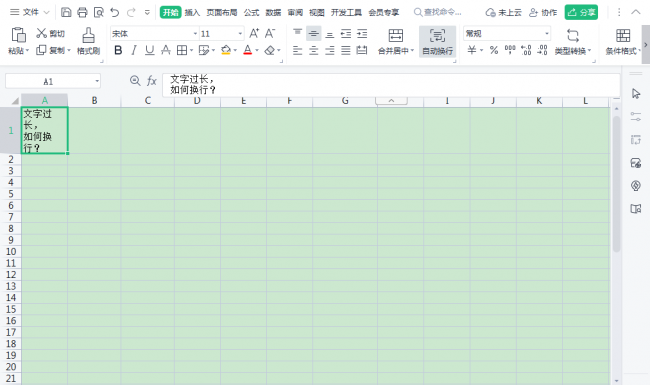Switch to Data (数据) tab
This screenshot has width=650, height=385.
[273, 12]
